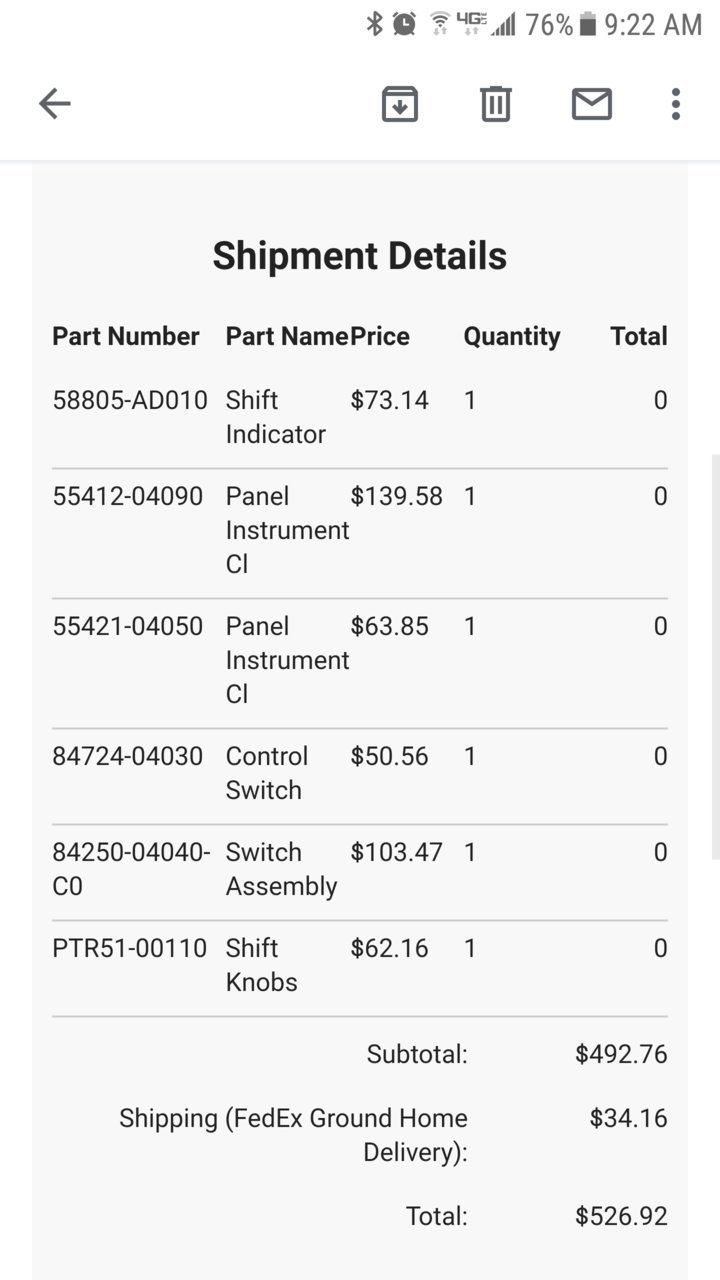Viewport: 720px width, 1280px height.
Task: Delete the email with the trash icon
Action: tap(496, 104)
